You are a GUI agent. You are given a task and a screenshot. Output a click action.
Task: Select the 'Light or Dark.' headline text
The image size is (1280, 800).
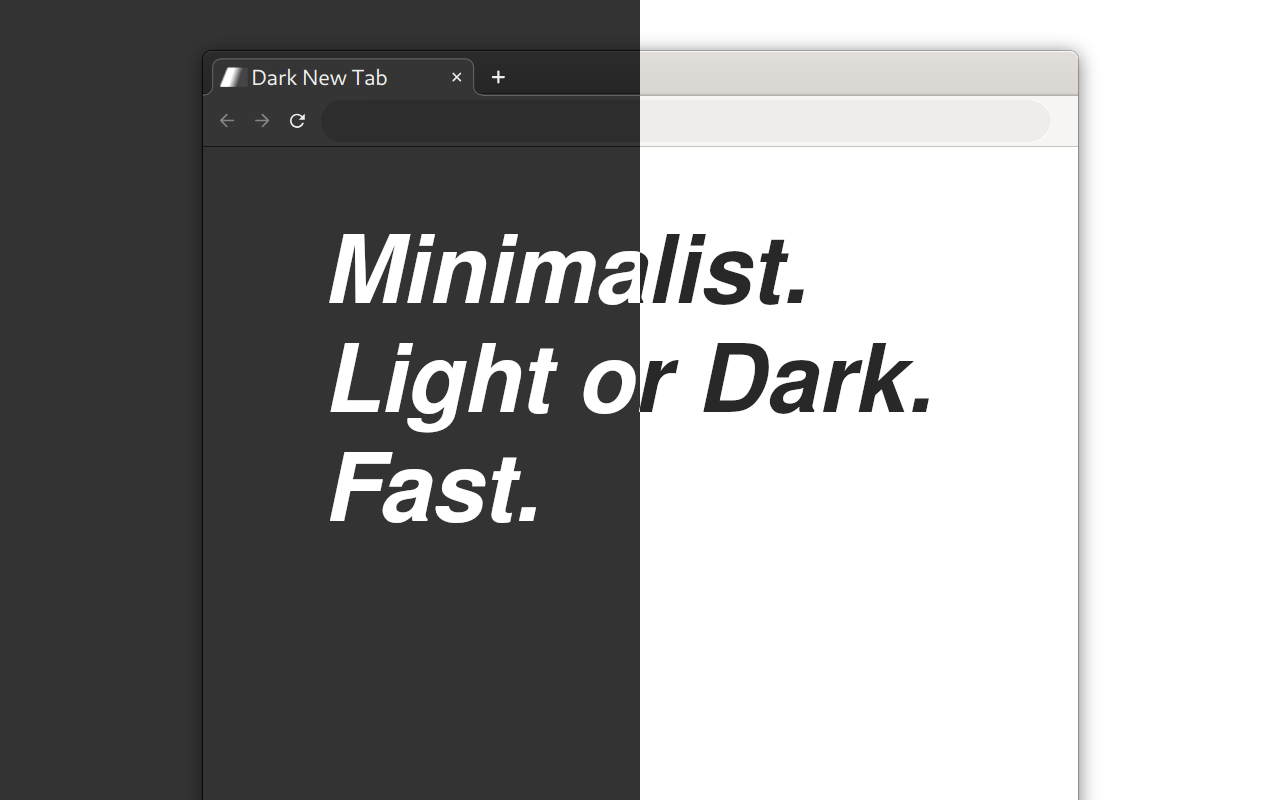click(628, 380)
